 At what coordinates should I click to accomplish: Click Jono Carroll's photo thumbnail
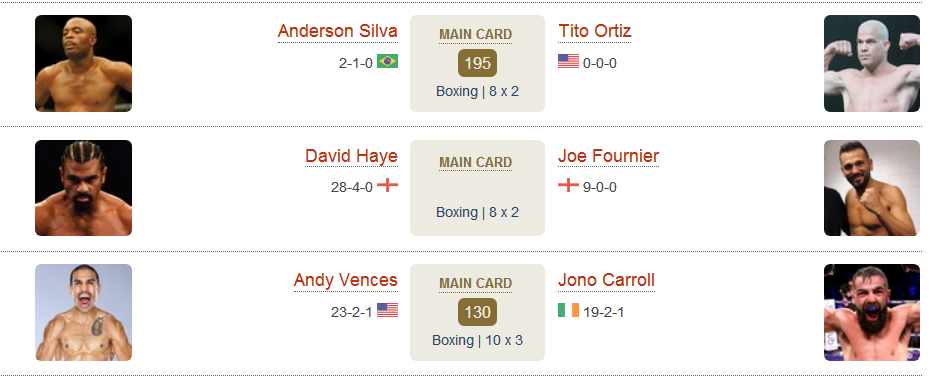[x=871, y=312]
